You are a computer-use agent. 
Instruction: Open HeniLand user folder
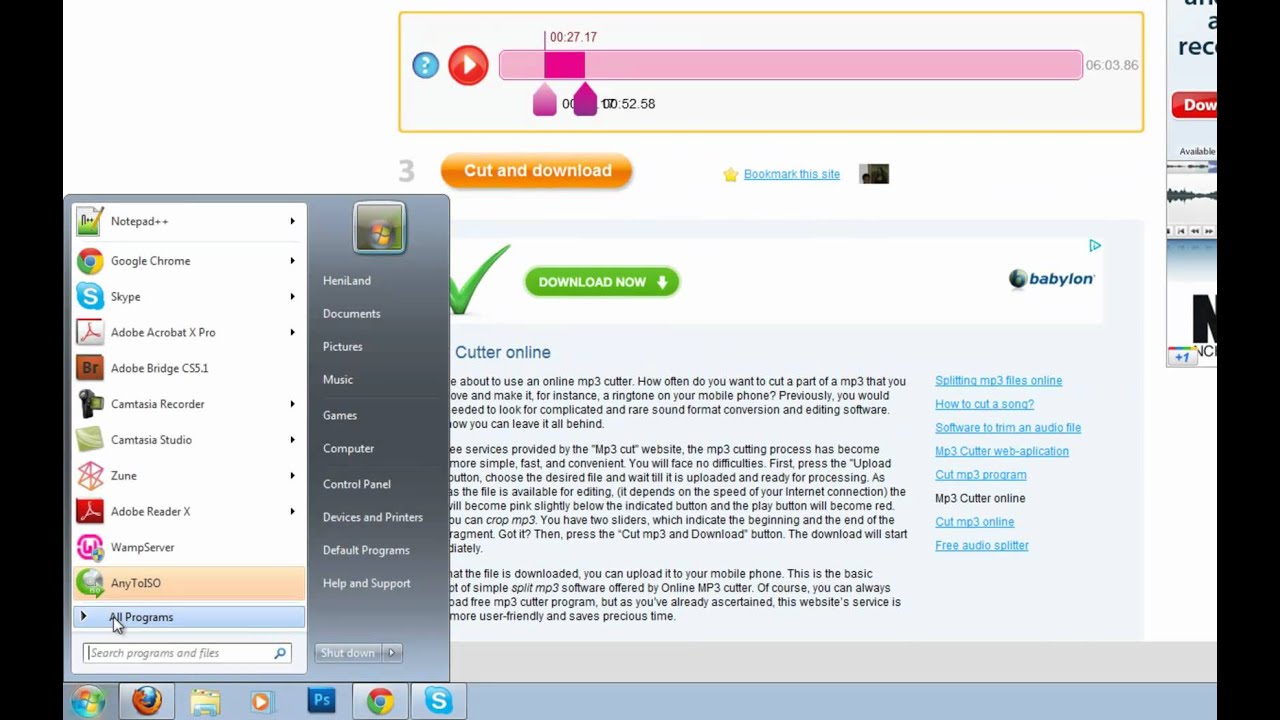(x=347, y=281)
